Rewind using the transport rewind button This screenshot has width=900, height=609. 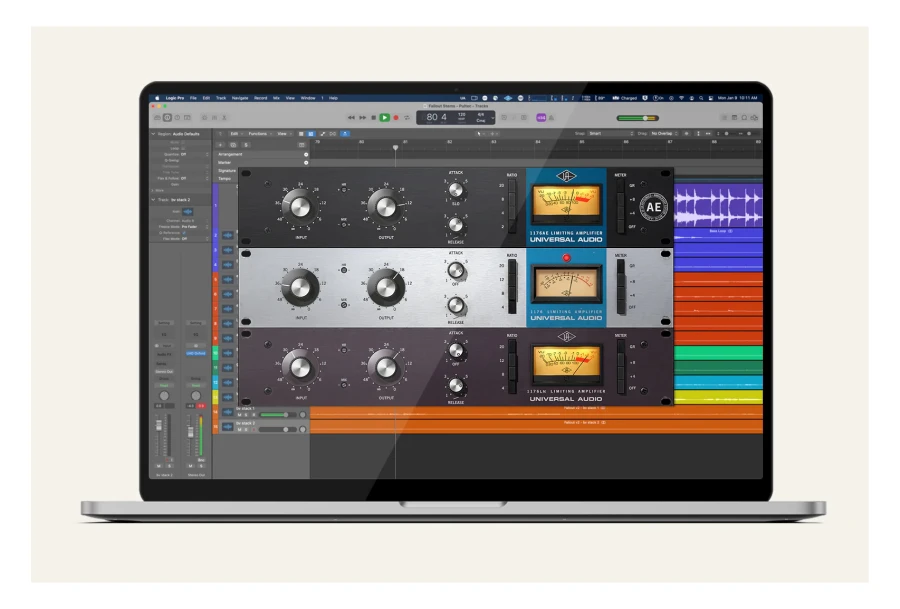coord(351,118)
